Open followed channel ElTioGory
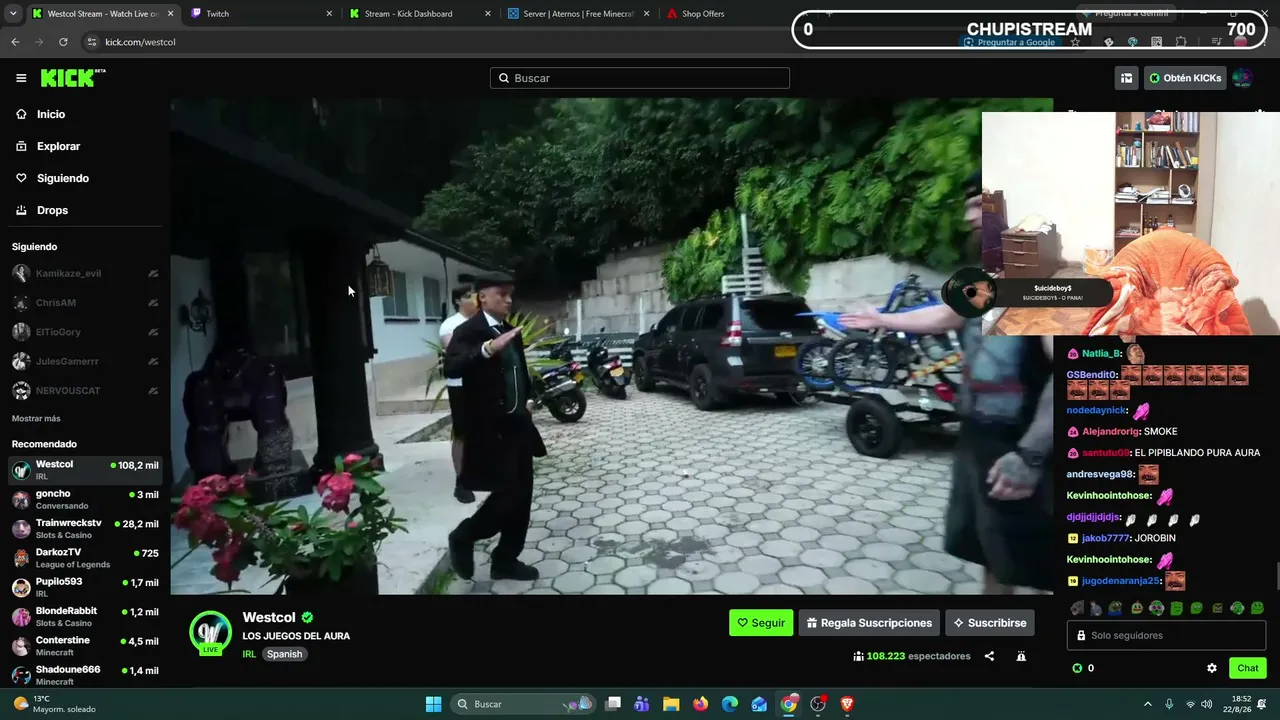This screenshot has width=1280, height=720. tap(85, 332)
